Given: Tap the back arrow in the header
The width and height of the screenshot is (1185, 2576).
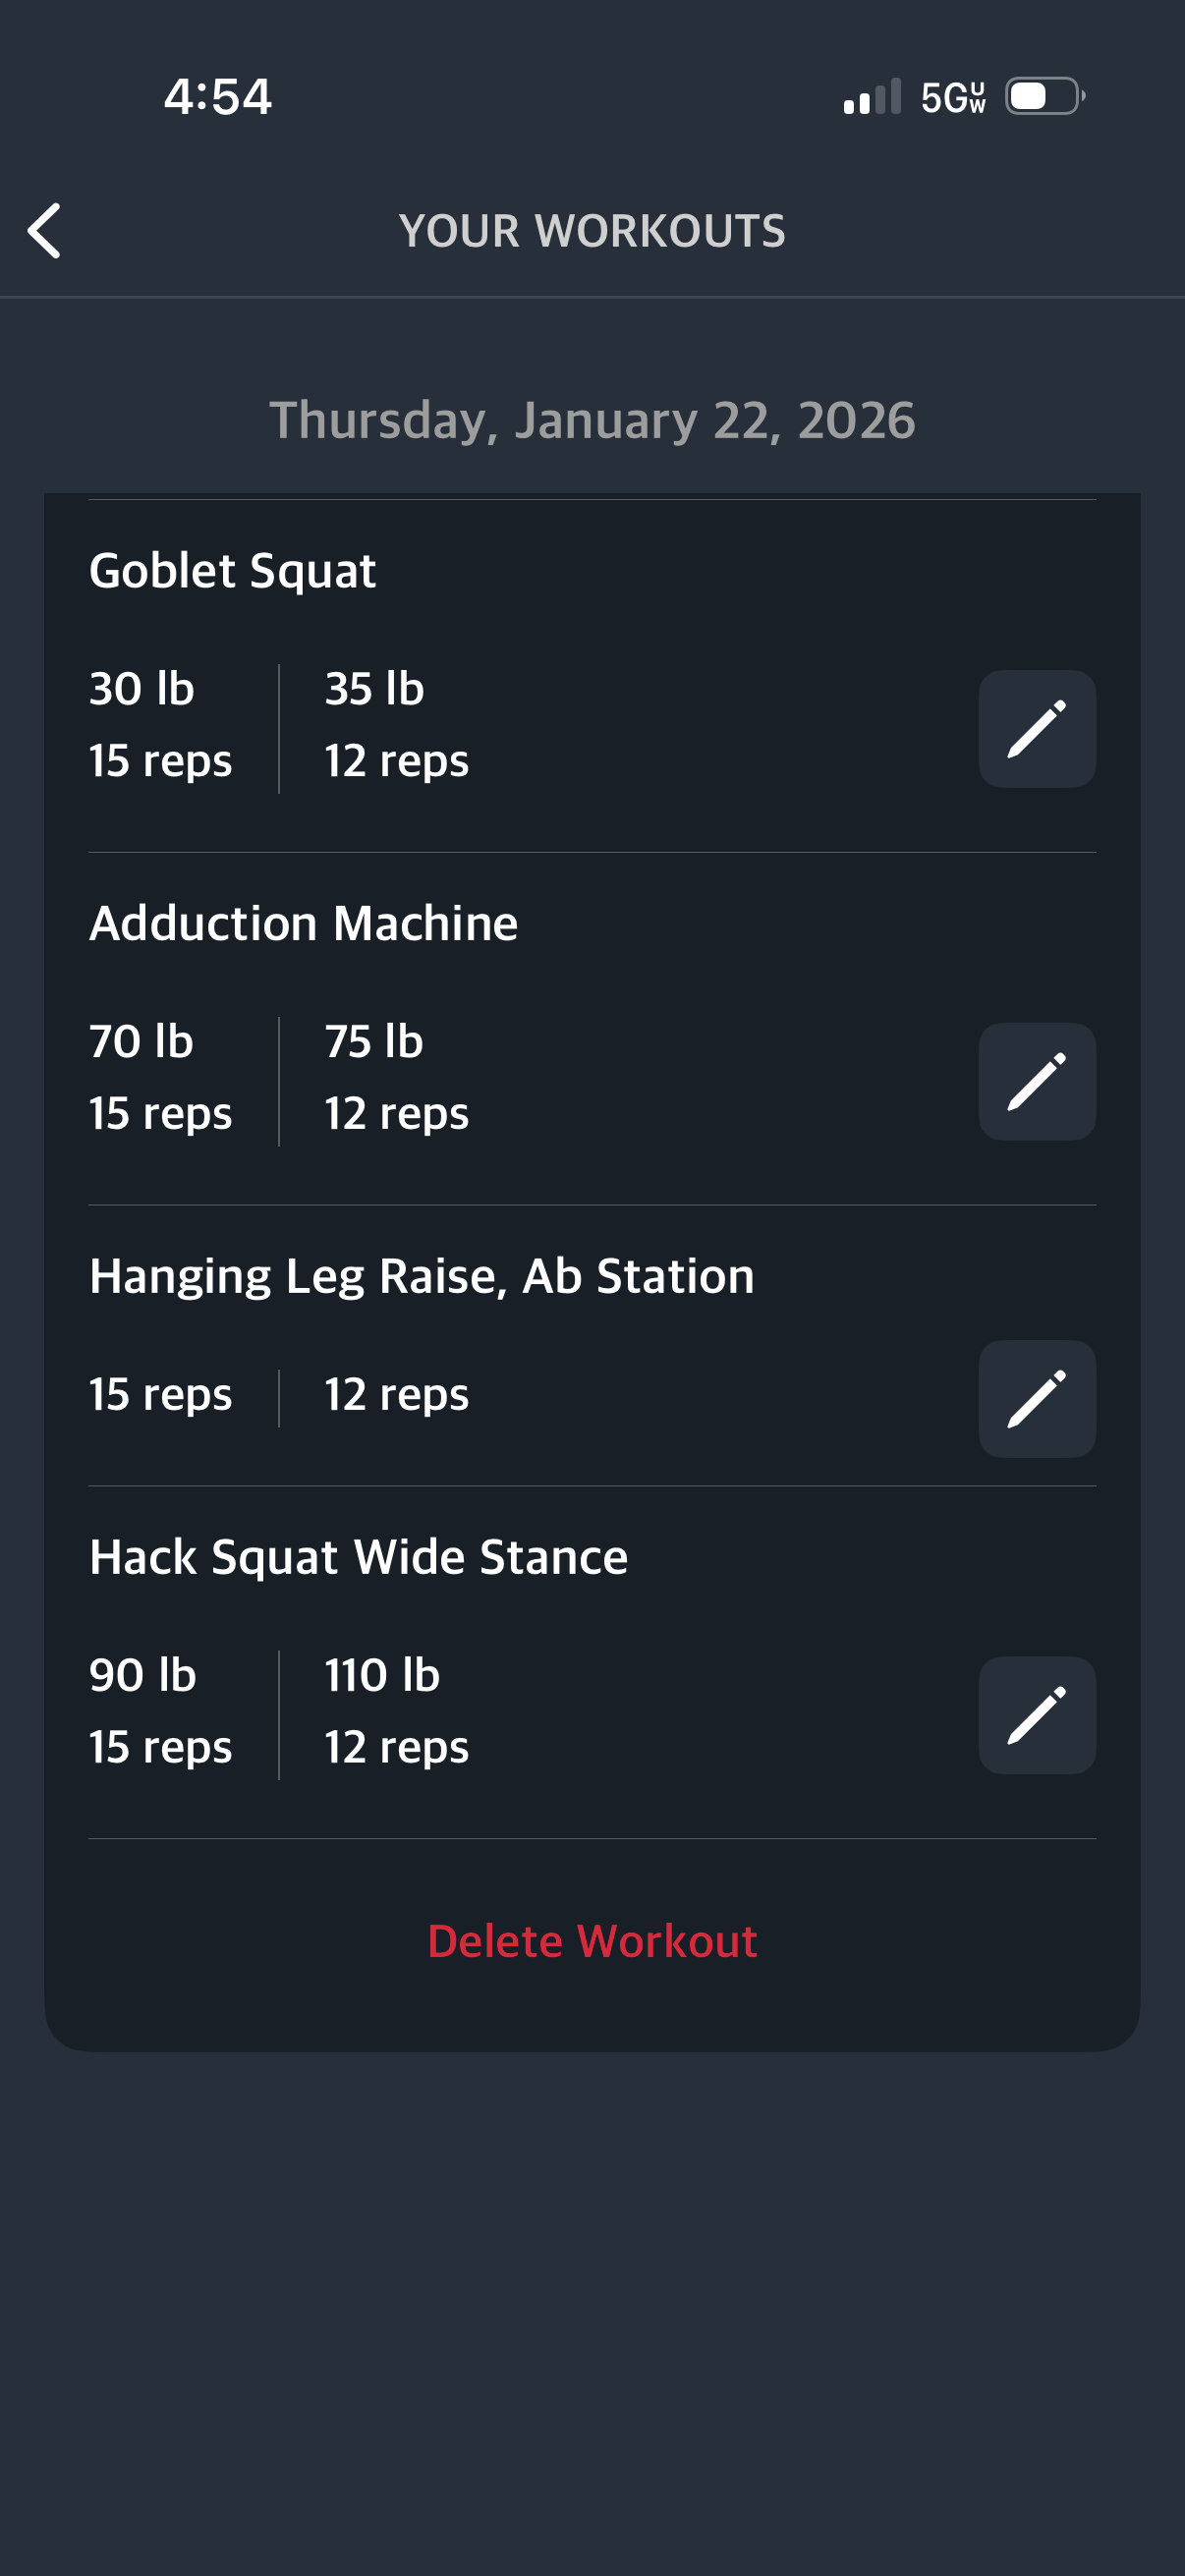Looking at the screenshot, I should click(45, 231).
